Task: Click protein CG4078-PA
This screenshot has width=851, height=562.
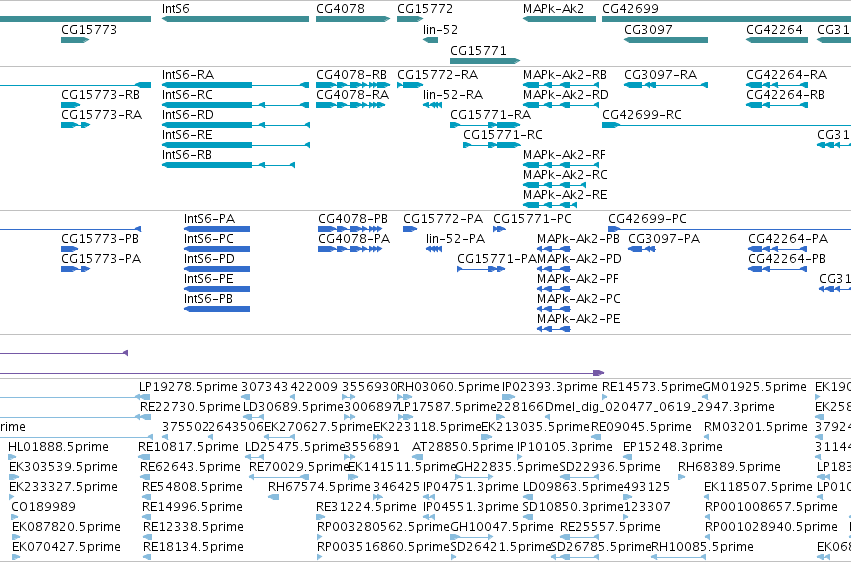Action: (350, 249)
